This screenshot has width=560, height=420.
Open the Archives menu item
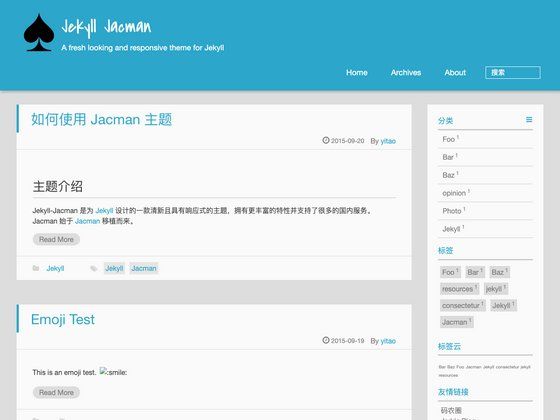[406, 72]
